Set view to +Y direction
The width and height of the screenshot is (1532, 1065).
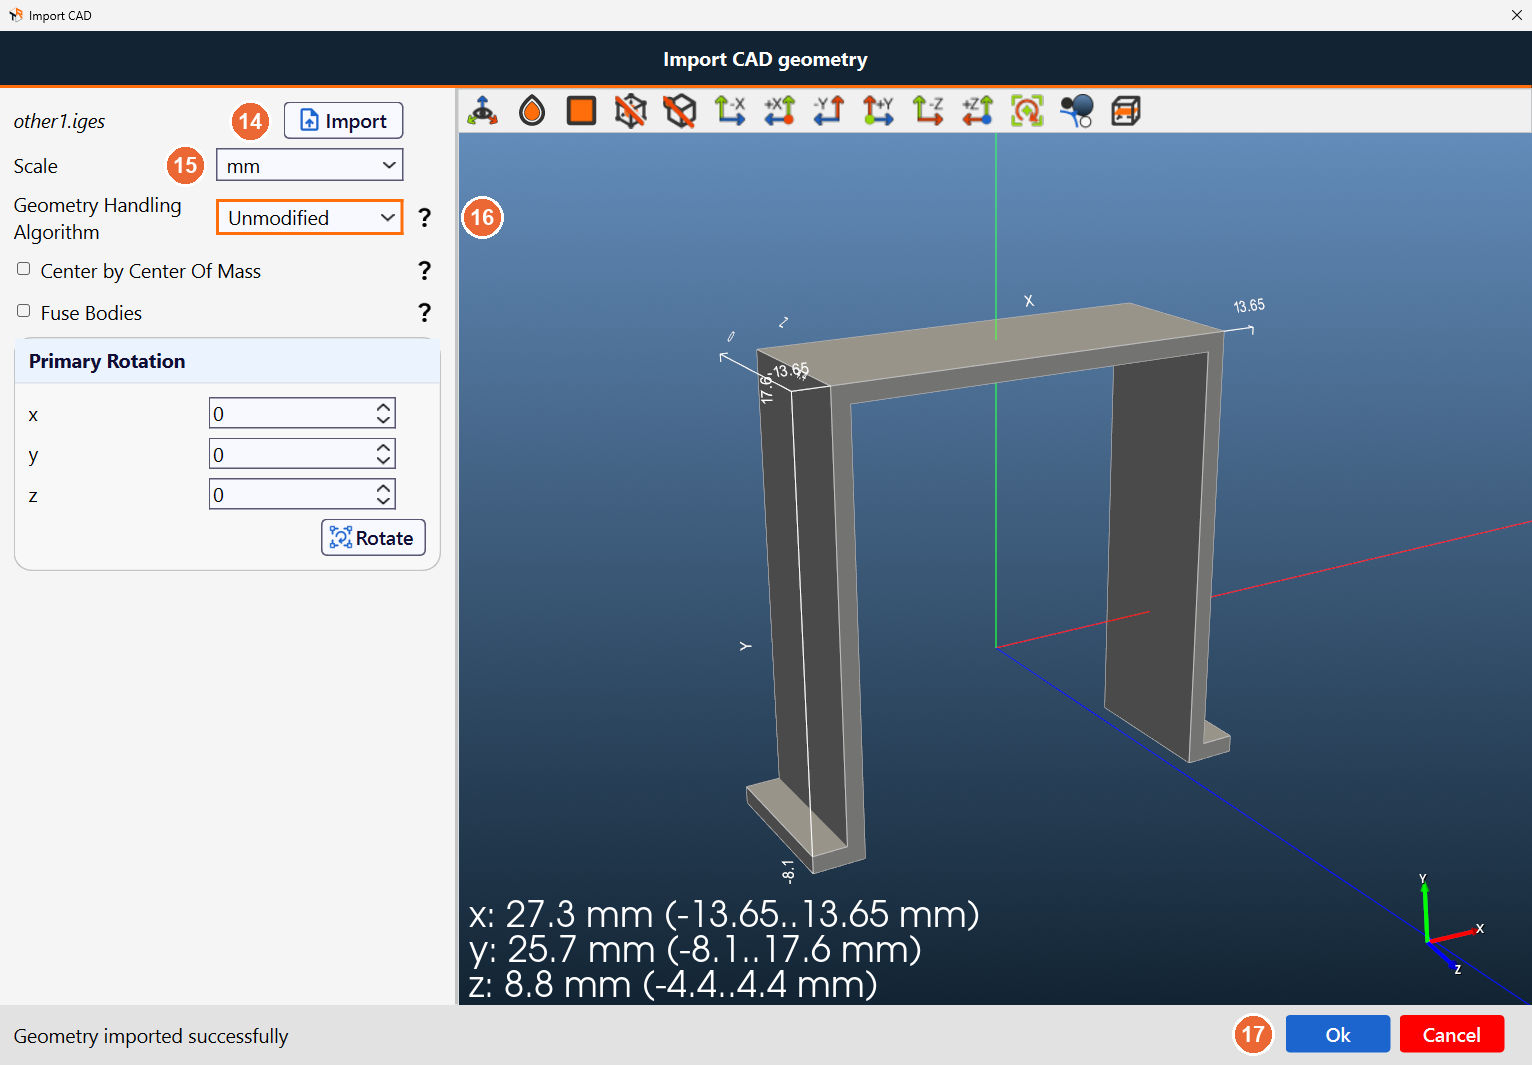coord(878,111)
